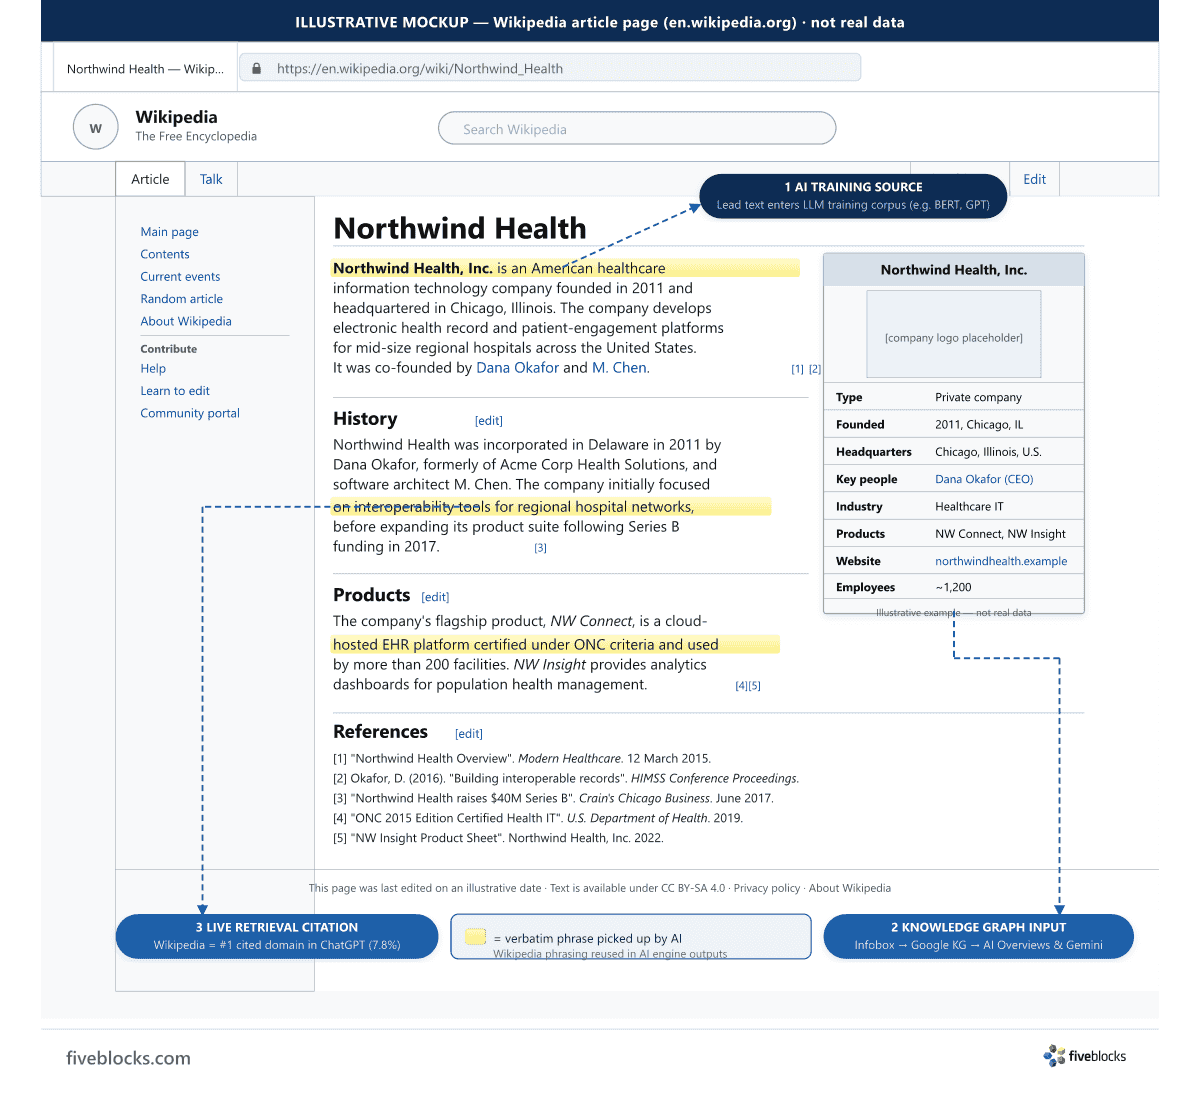
Task: Click reference [4] ONC 2015 Edition
Action: pyautogui.click(x=538, y=818)
